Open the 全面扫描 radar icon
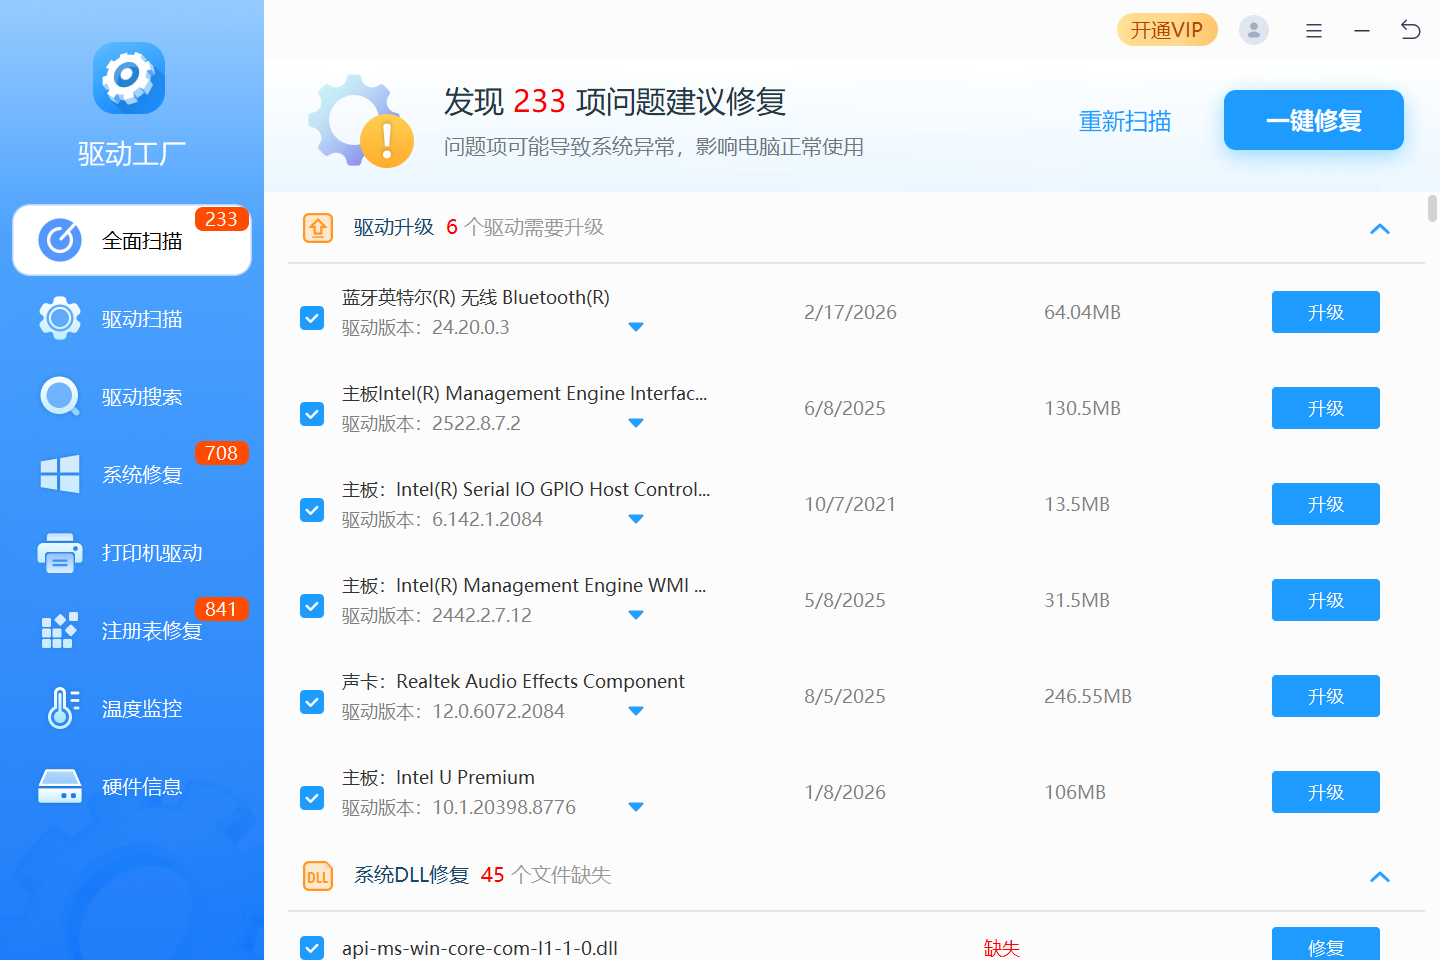The width and height of the screenshot is (1440, 960). click(60, 240)
